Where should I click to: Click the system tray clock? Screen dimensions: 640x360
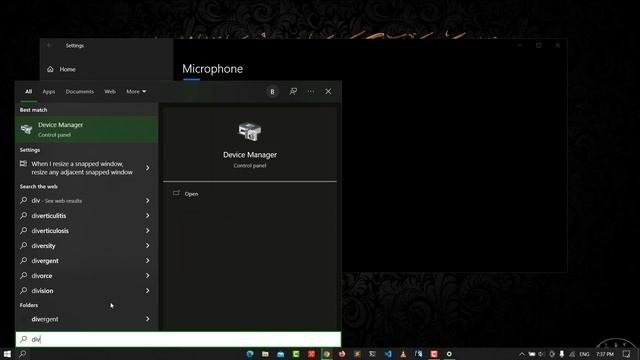click(x=605, y=354)
